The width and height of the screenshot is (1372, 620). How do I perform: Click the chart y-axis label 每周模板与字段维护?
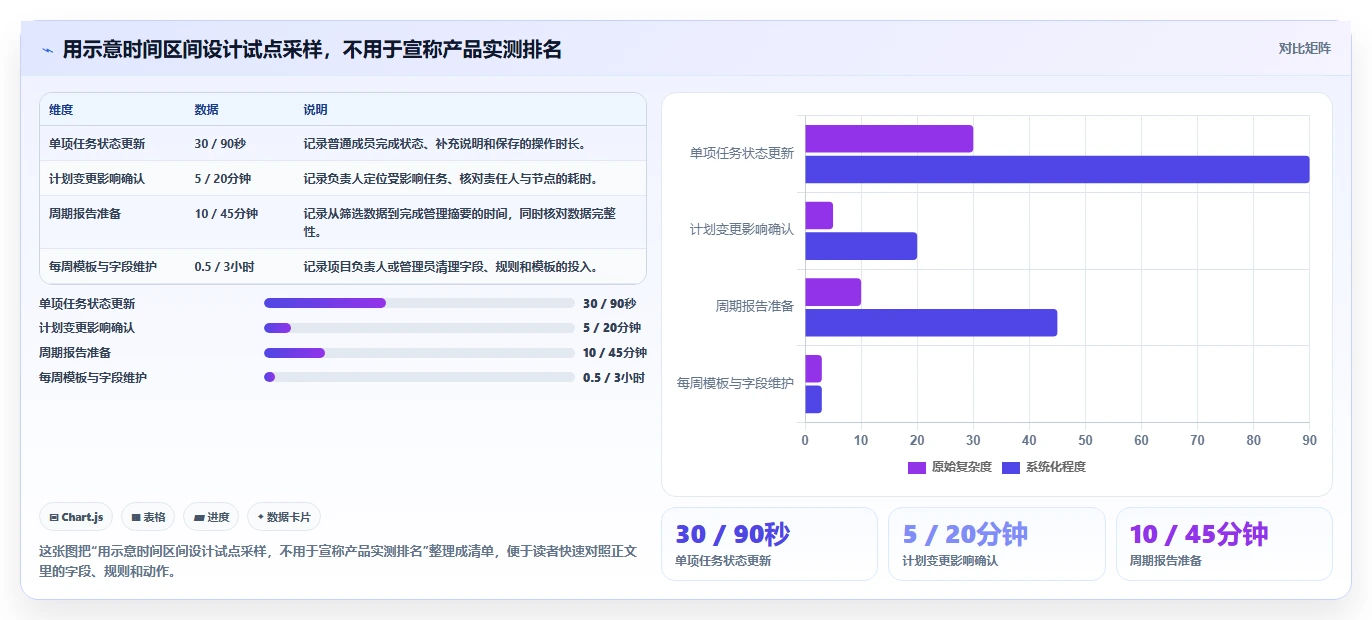(736, 383)
